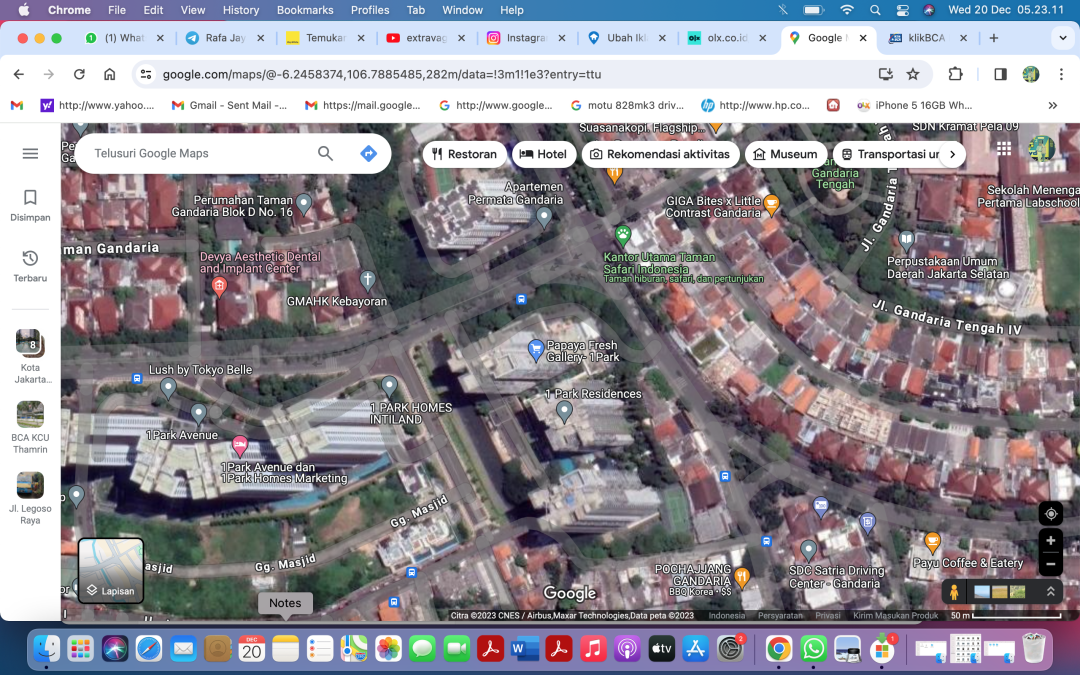This screenshot has height=675, width=1080.
Task: Bookmark this page with the star
Action: (913, 74)
